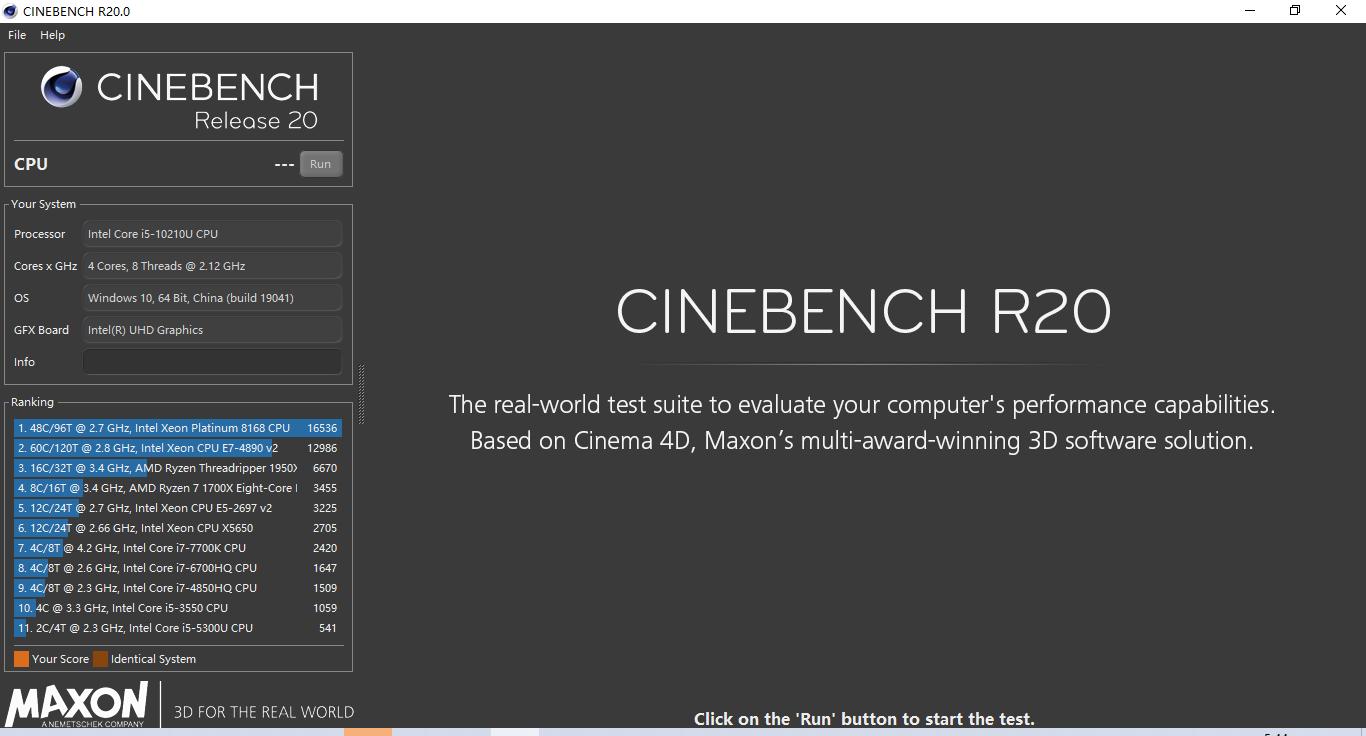Click the Cinebench sphere logo

[x=61, y=88]
